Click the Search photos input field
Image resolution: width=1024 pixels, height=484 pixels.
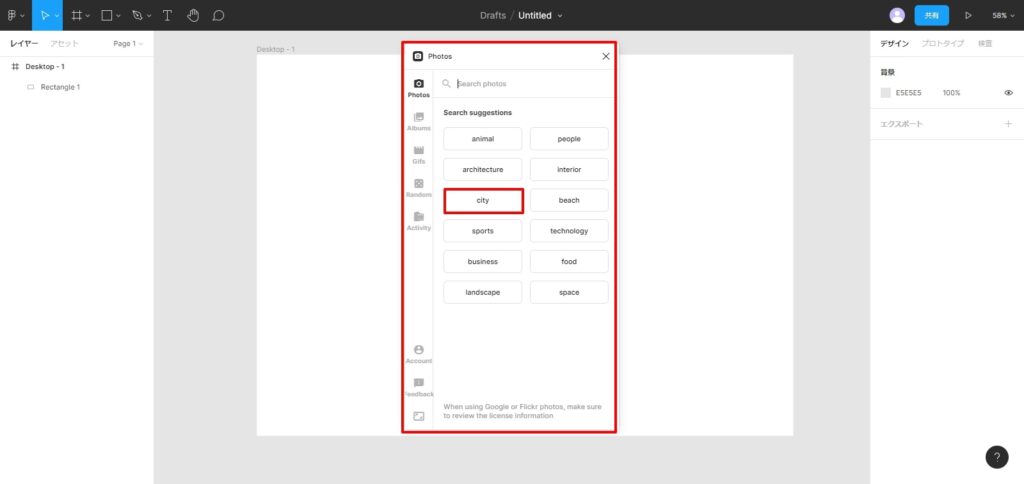coord(530,84)
